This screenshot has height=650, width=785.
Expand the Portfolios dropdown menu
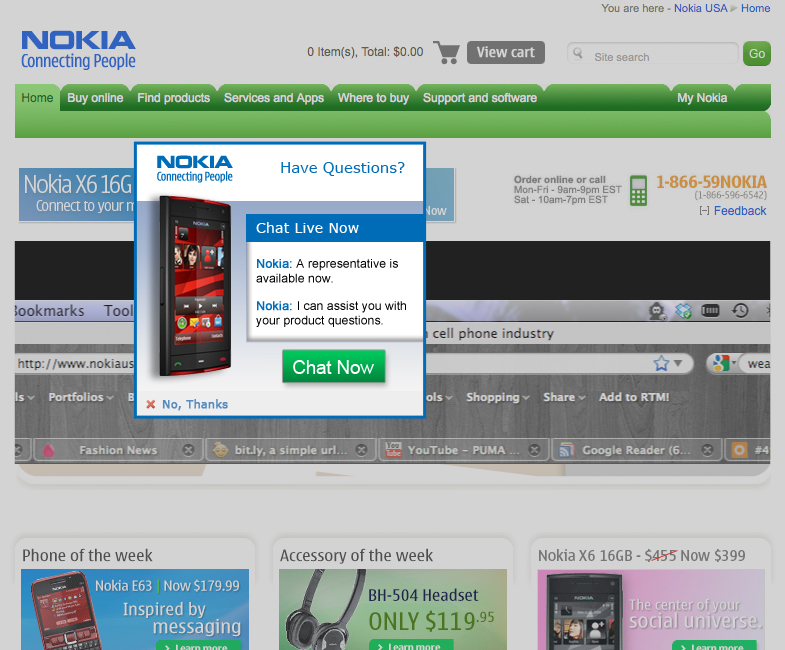pyautogui.click(x=82, y=397)
